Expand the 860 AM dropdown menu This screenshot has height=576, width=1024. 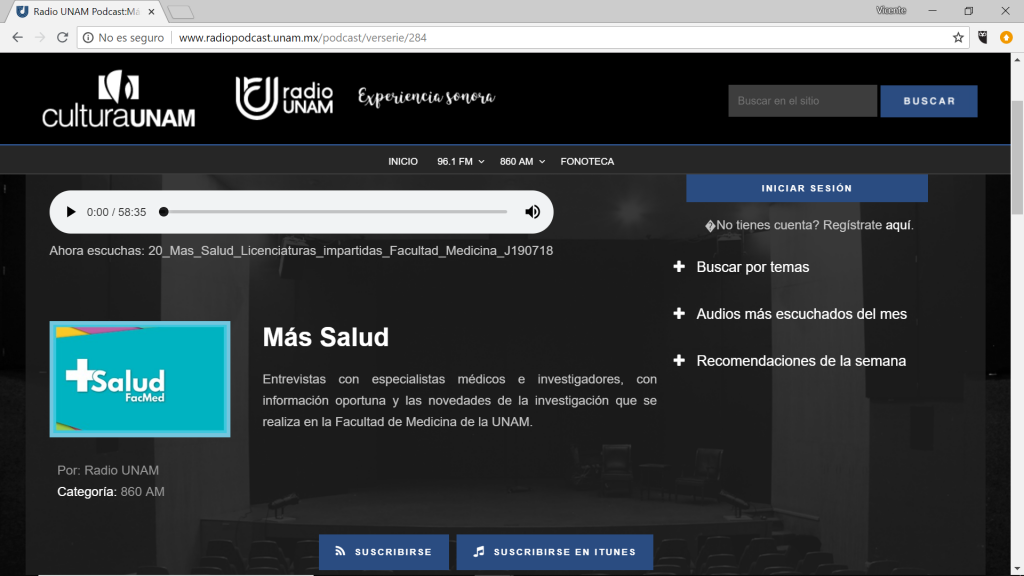click(x=522, y=161)
